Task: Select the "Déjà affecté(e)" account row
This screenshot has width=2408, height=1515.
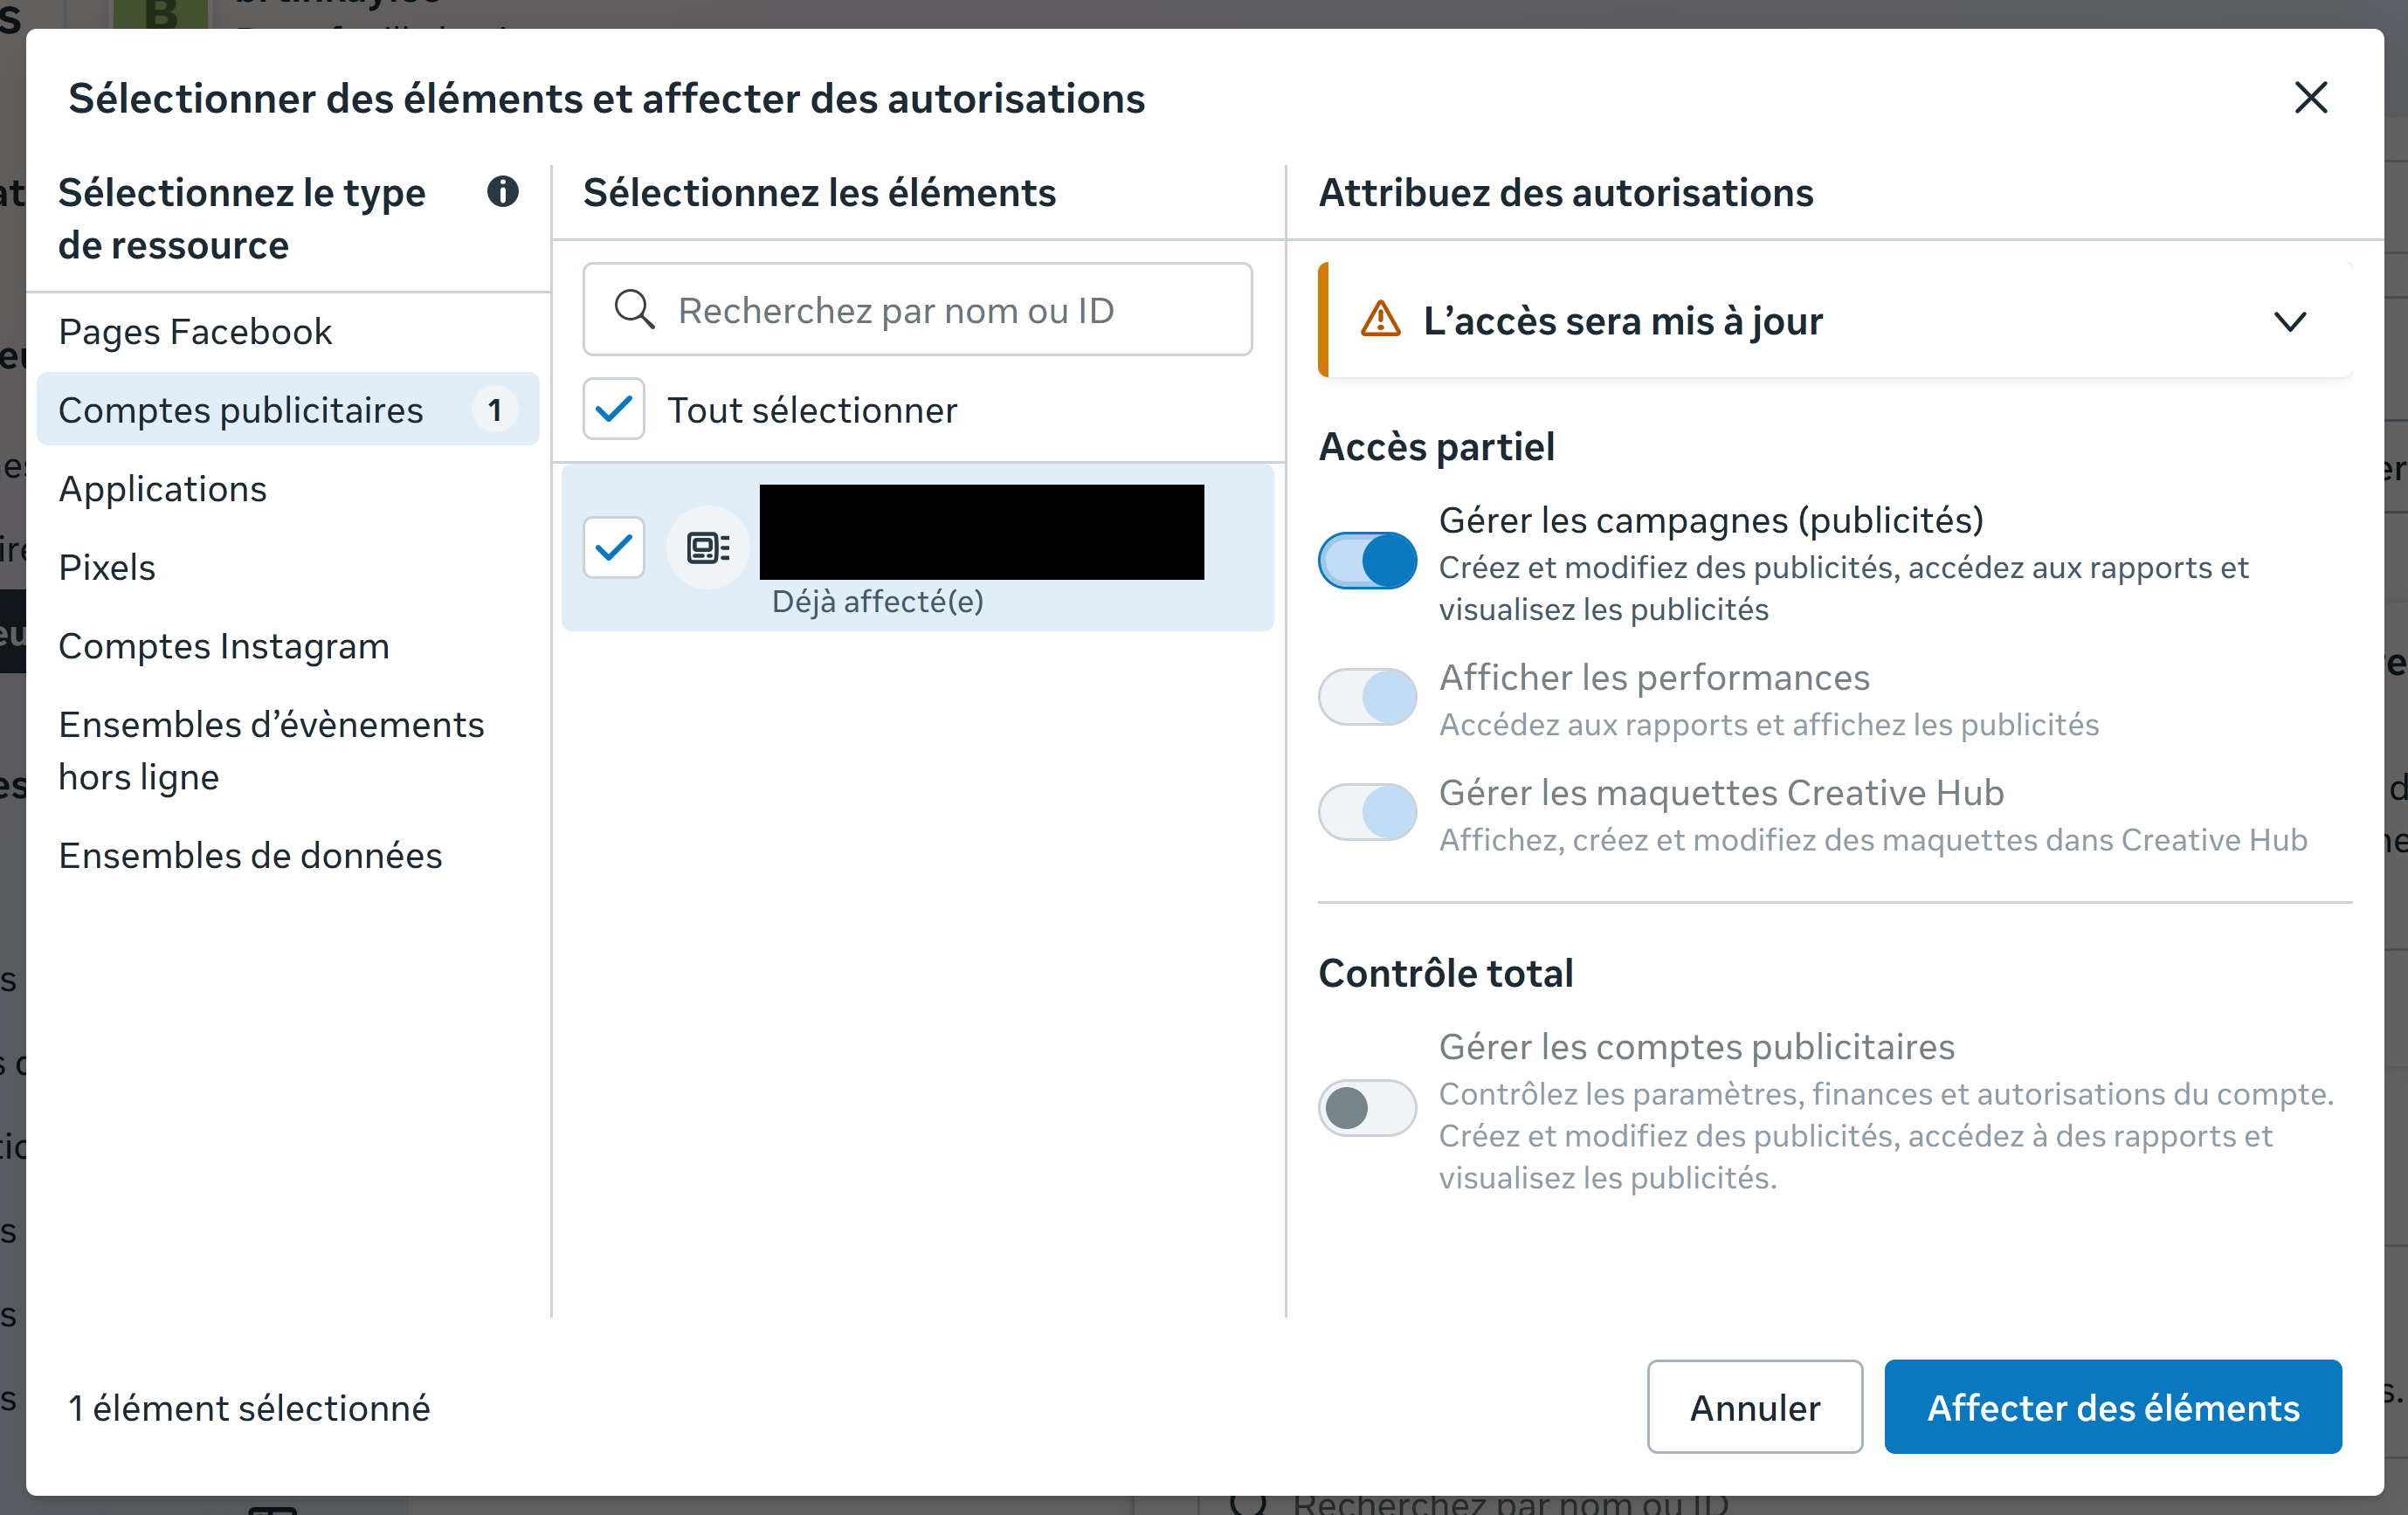Action: [x=918, y=547]
